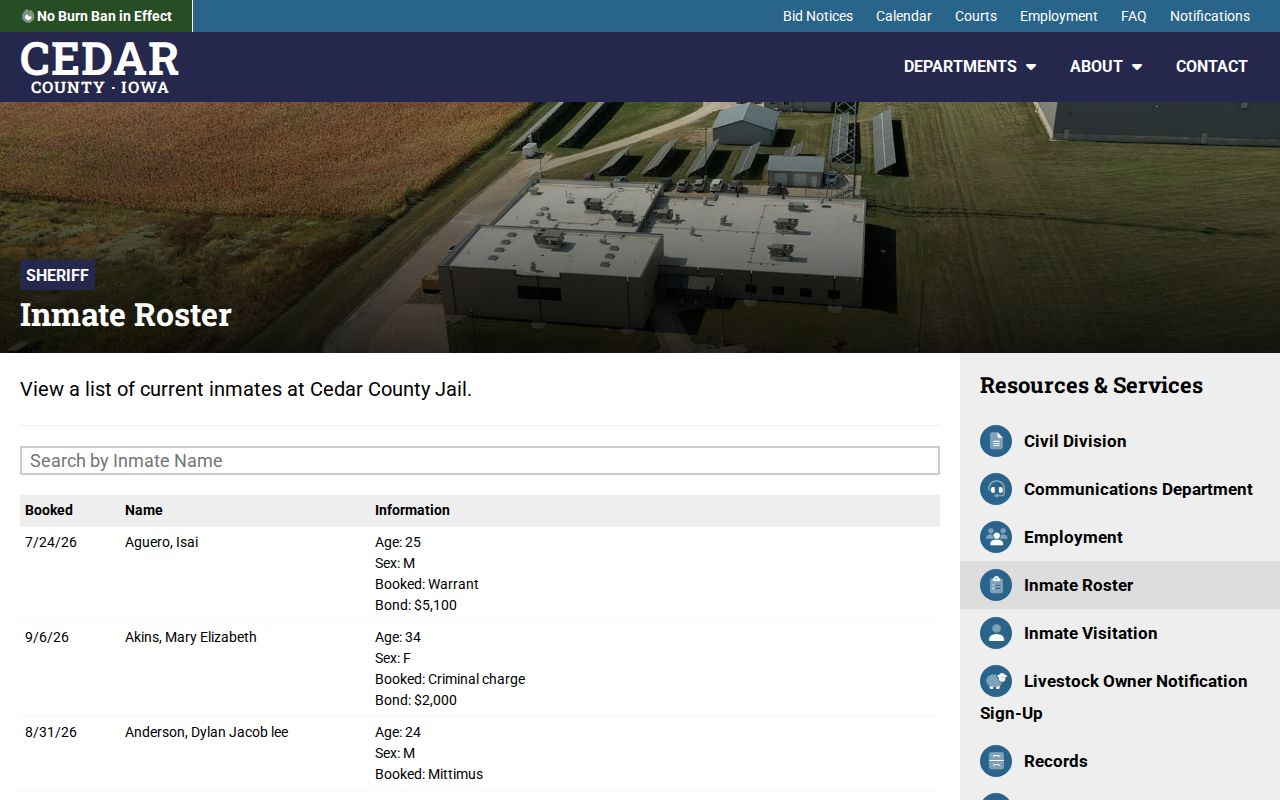Viewport: 1280px width, 800px height.
Task: Click booked date 9/6/26
Action: [x=47, y=637]
